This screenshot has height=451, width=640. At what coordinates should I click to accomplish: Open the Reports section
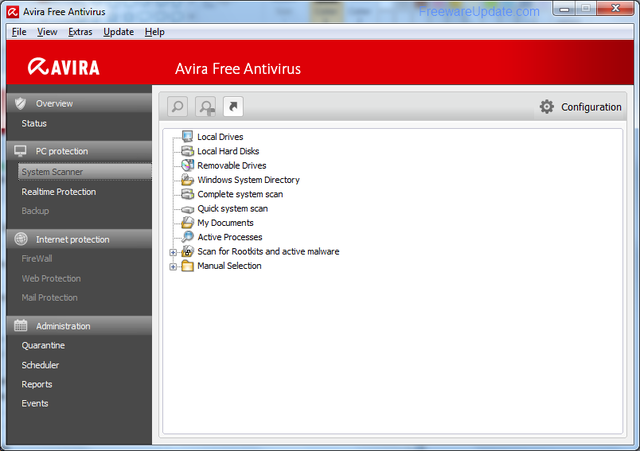[x=37, y=384]
